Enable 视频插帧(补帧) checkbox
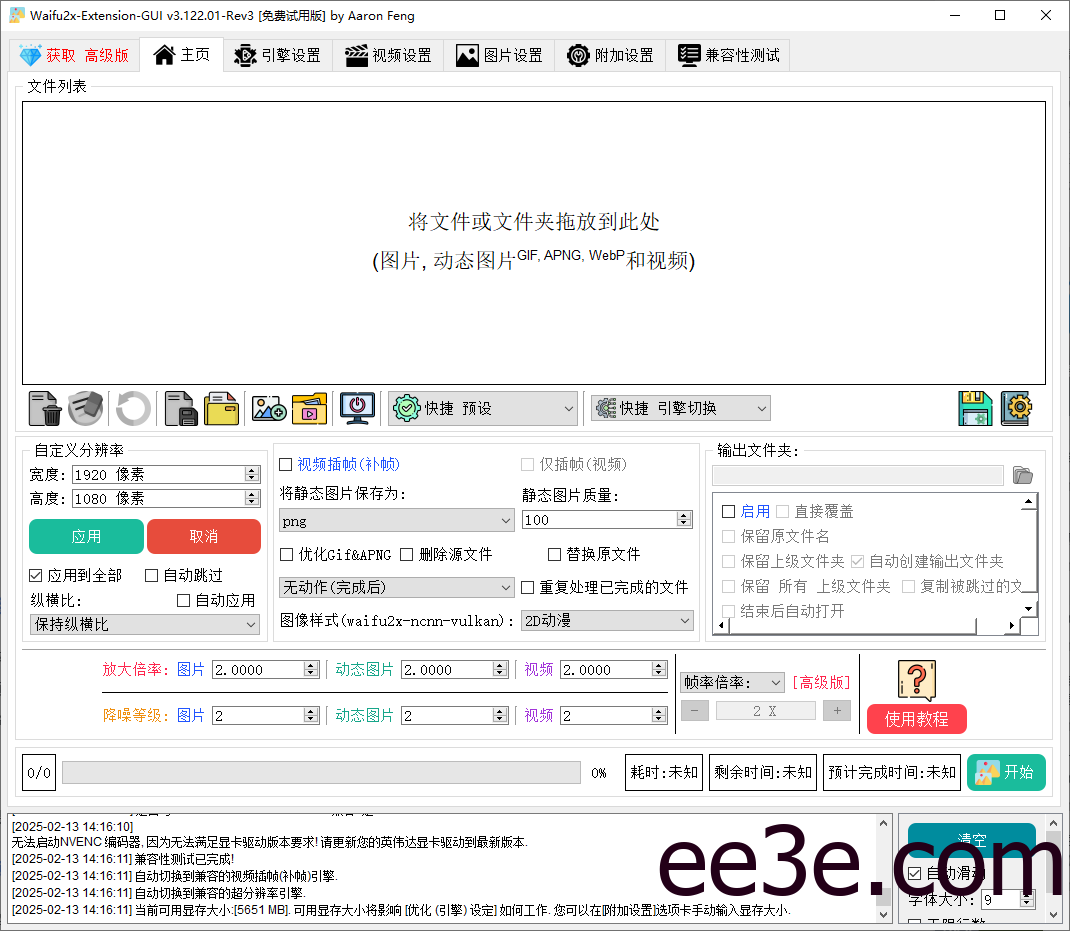Screen dimensions: 1070x931 pyautogui.click(x=286, y=464)
